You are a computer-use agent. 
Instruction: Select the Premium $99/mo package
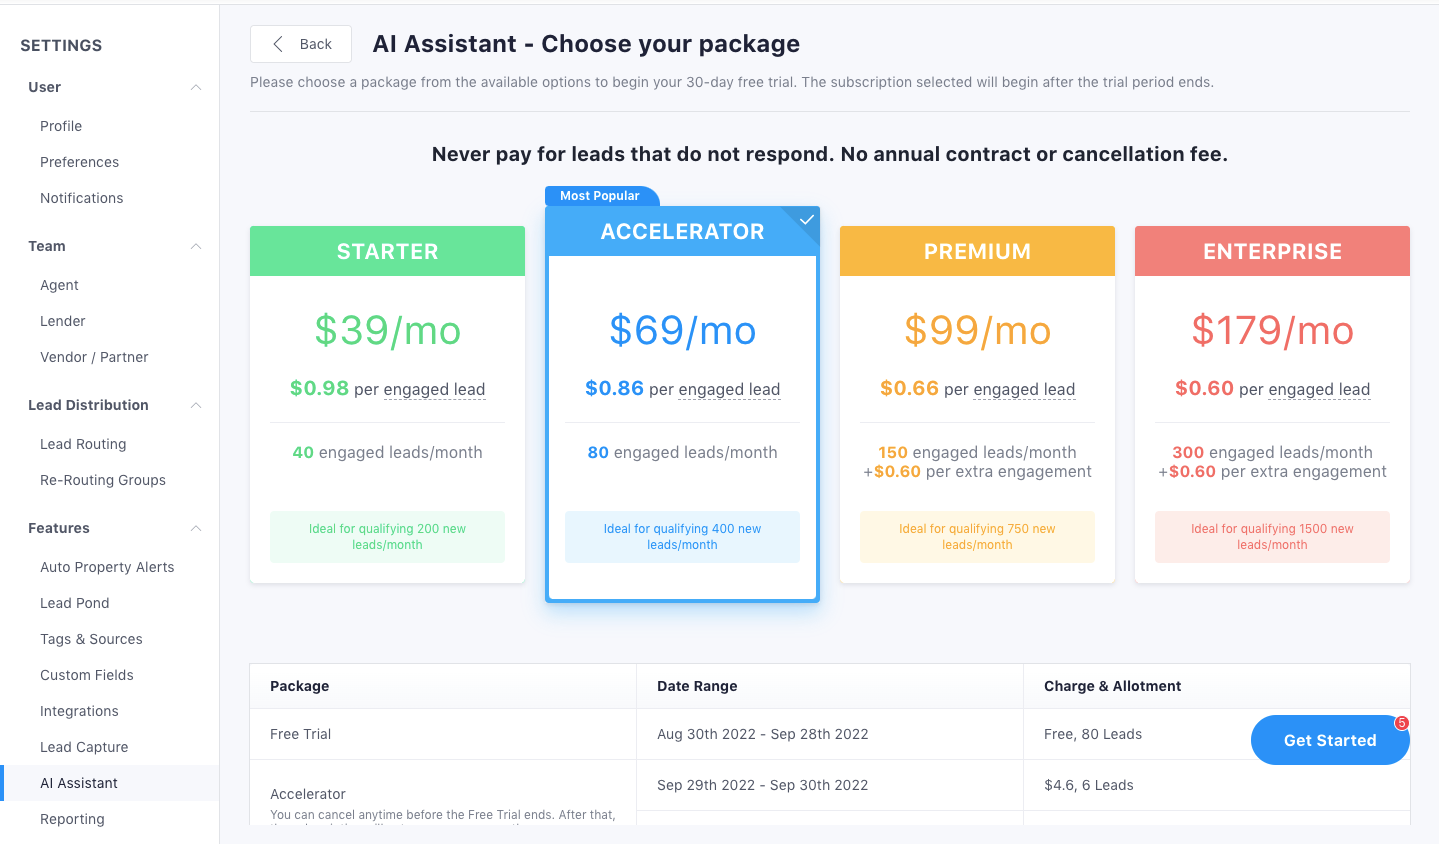click(977, 404)
